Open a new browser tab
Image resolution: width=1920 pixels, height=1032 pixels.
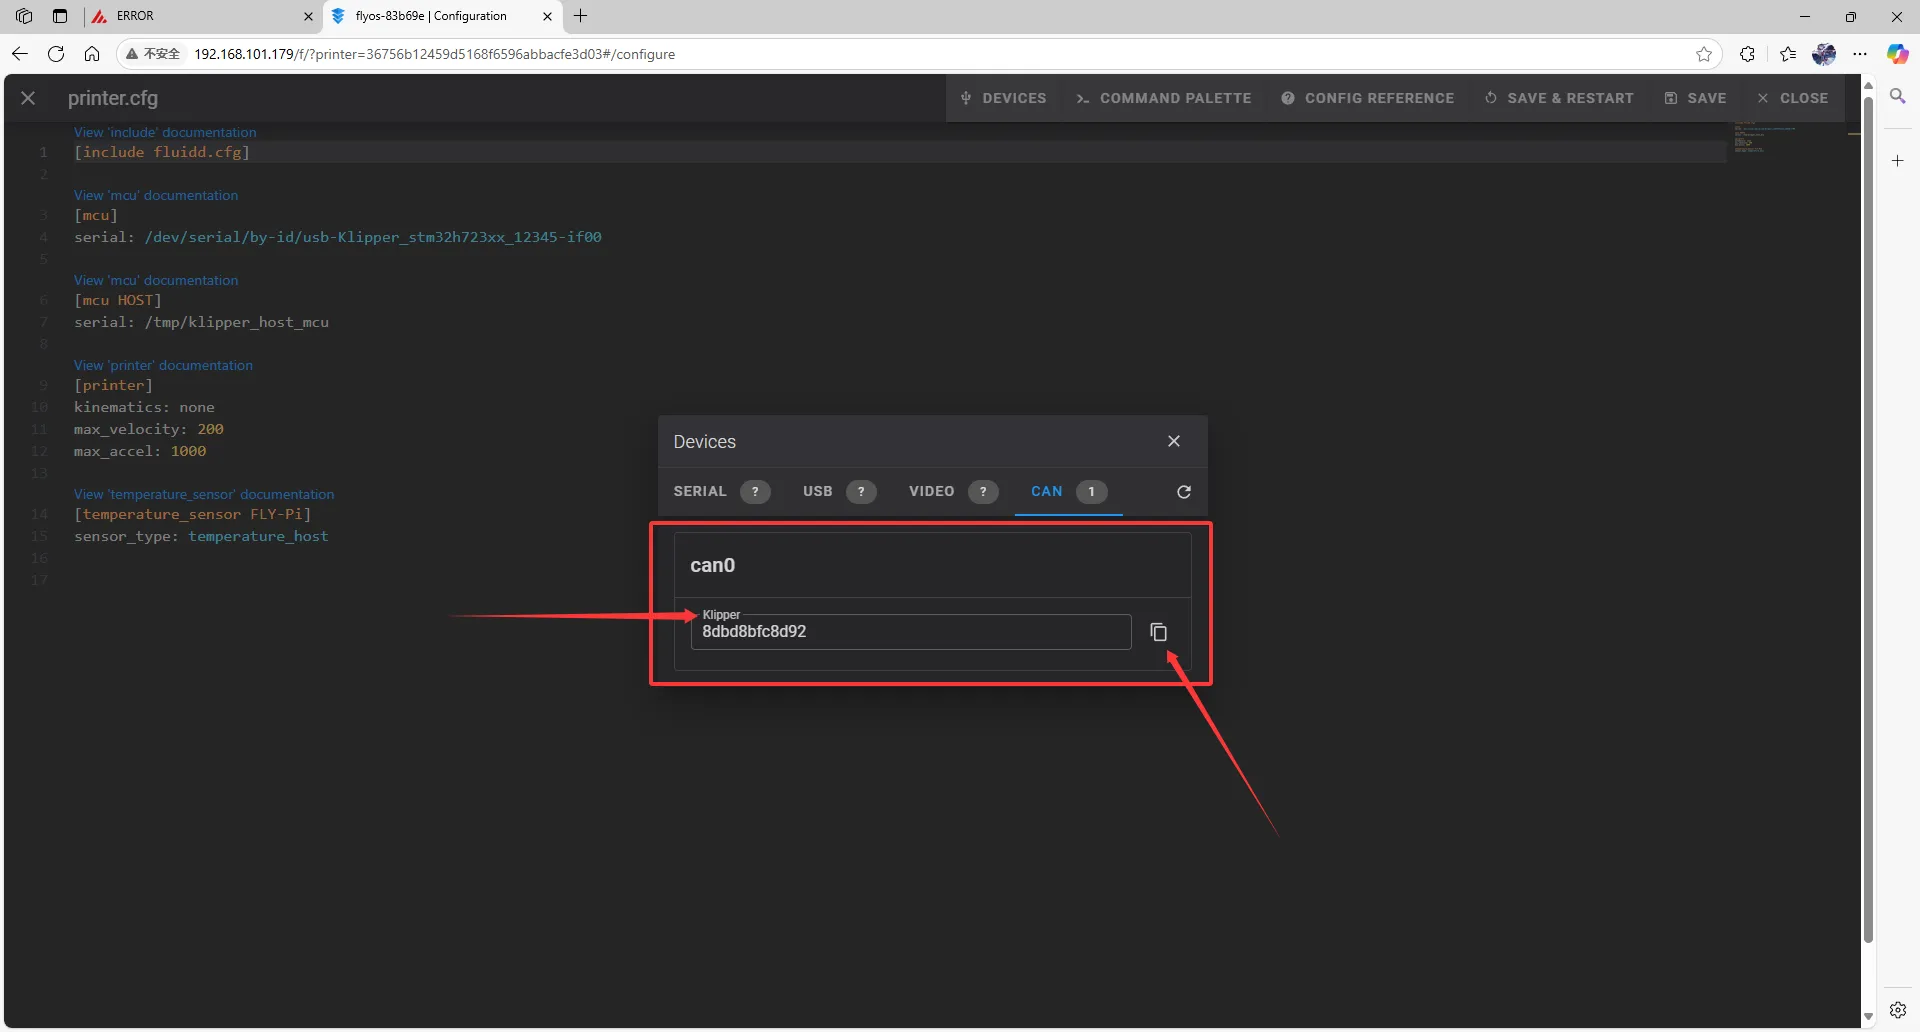click(581, 16)
